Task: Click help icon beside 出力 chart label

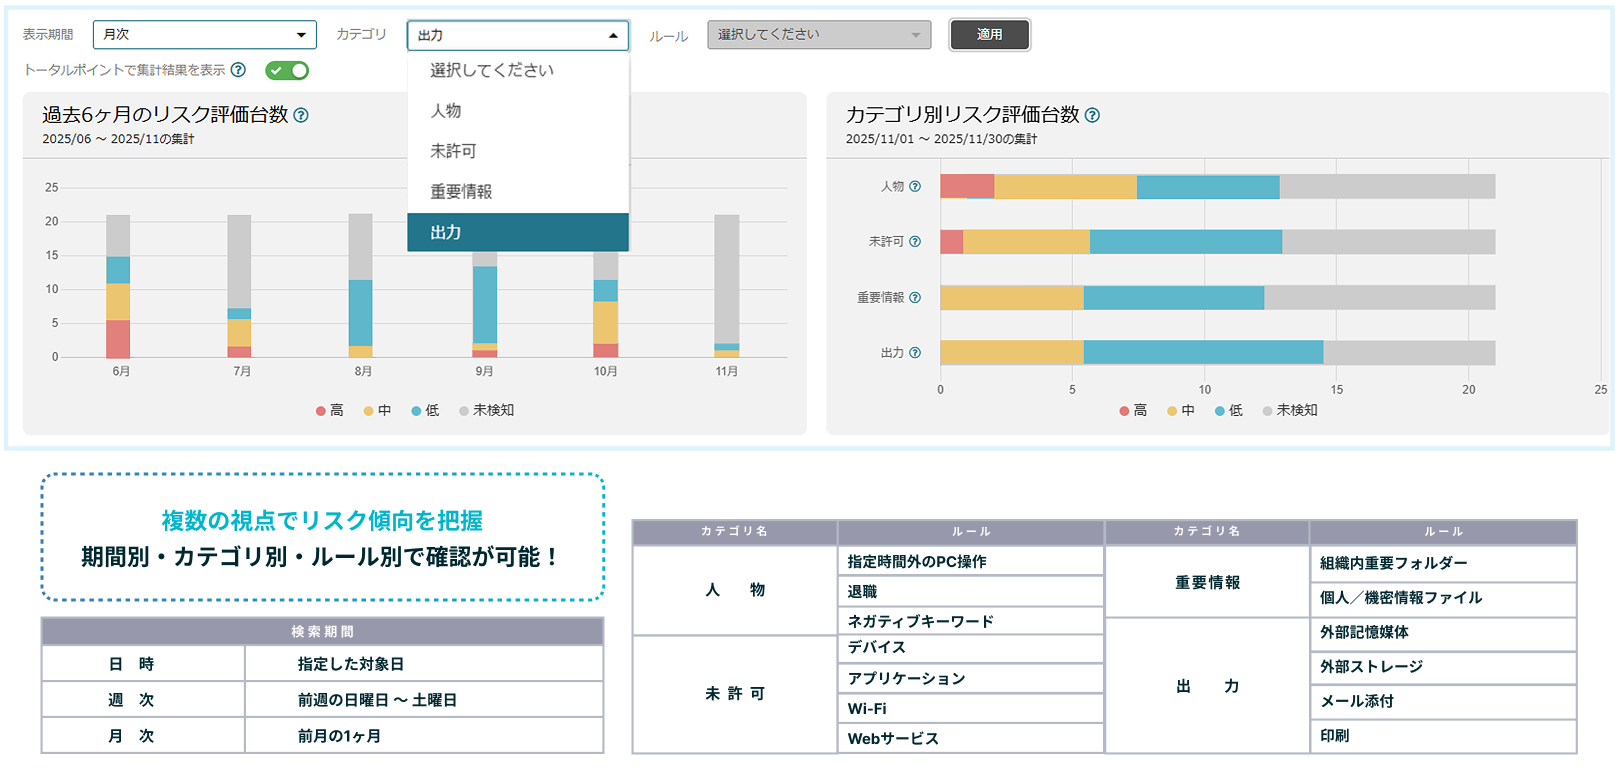Action: (x=915, y=353)
